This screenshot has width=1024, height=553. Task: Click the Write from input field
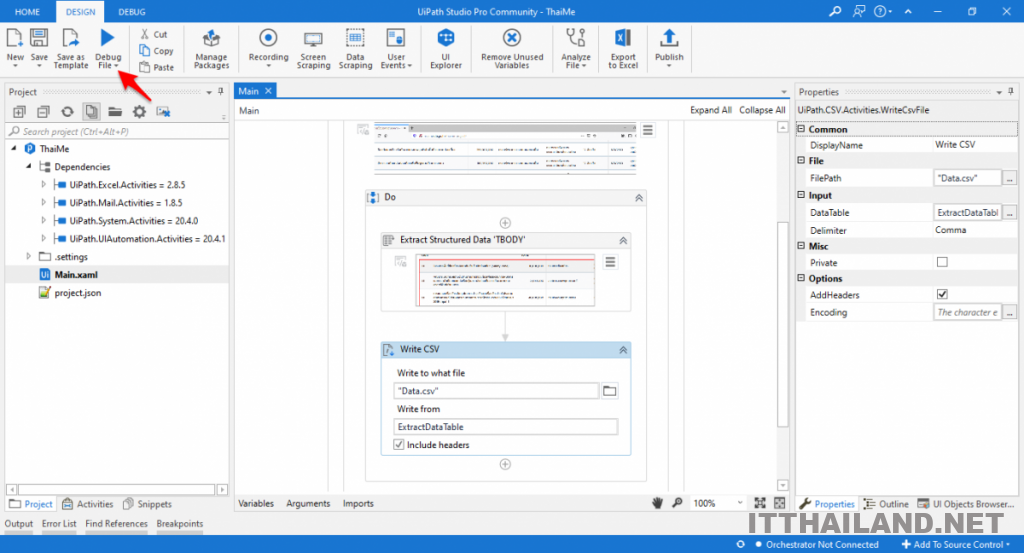(x=505, y=427)
